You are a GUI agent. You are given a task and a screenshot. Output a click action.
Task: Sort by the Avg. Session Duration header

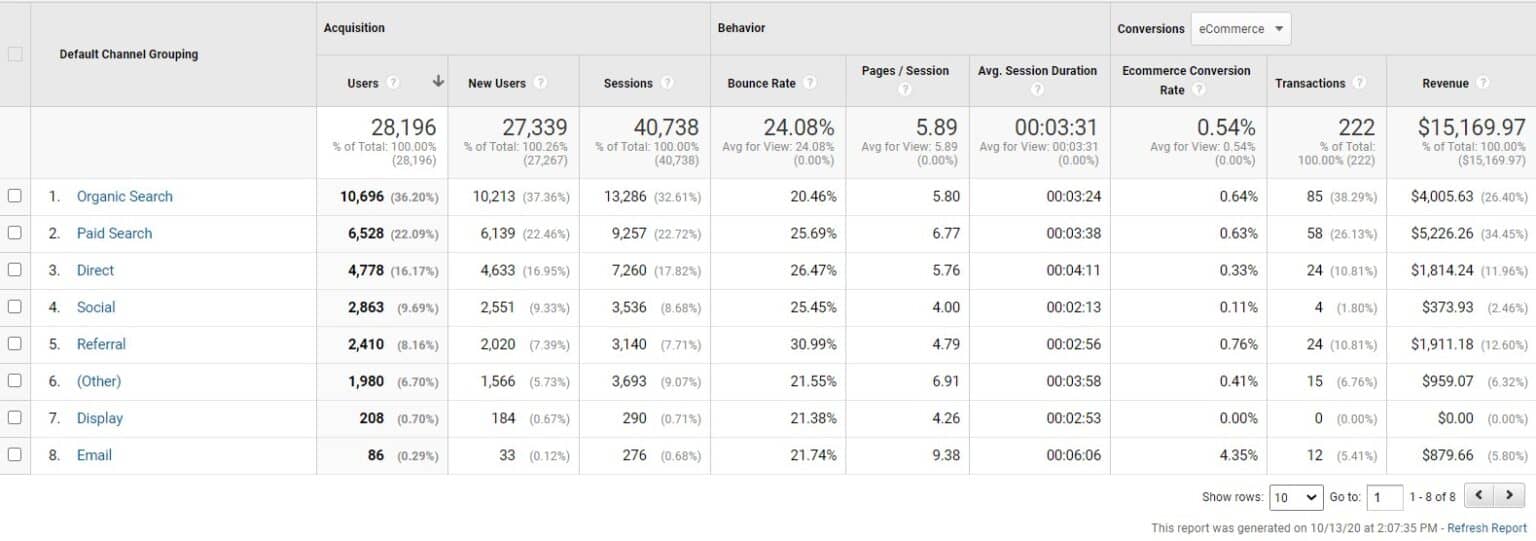(x=1038, y=71)
